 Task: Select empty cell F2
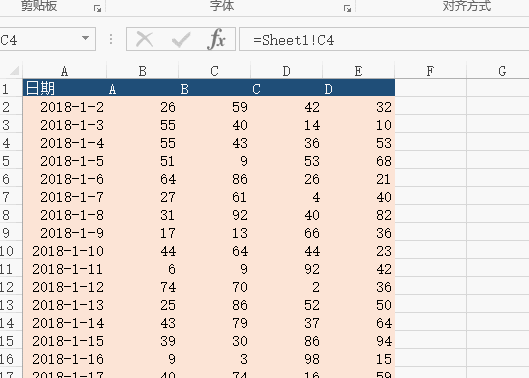[430, 107]
